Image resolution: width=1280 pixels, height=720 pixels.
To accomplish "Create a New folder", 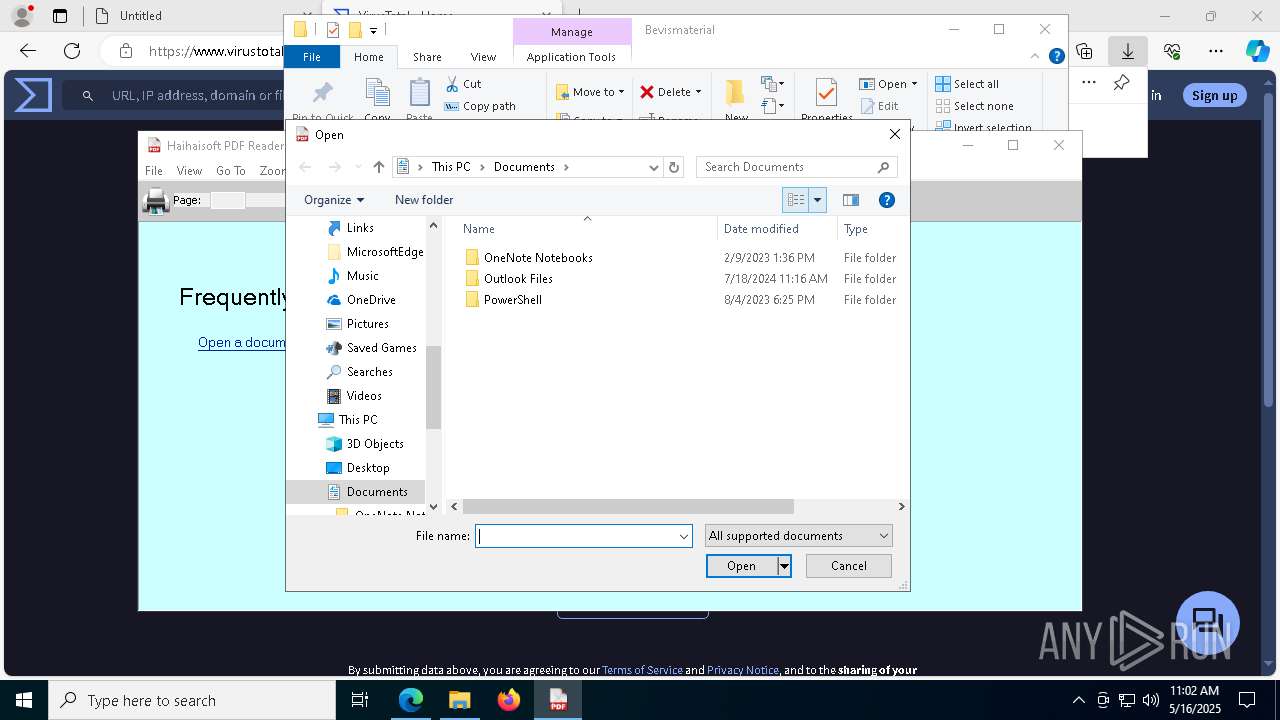I will pyautogui.click(x=424, y=200).
